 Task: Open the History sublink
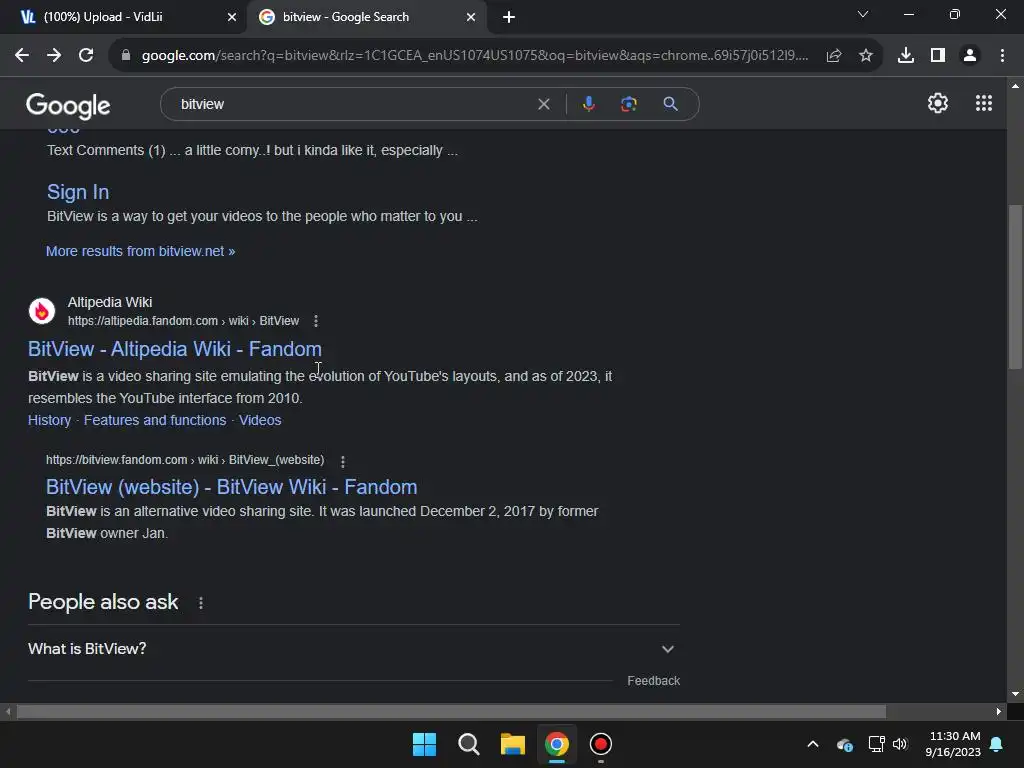click(50, 420)
